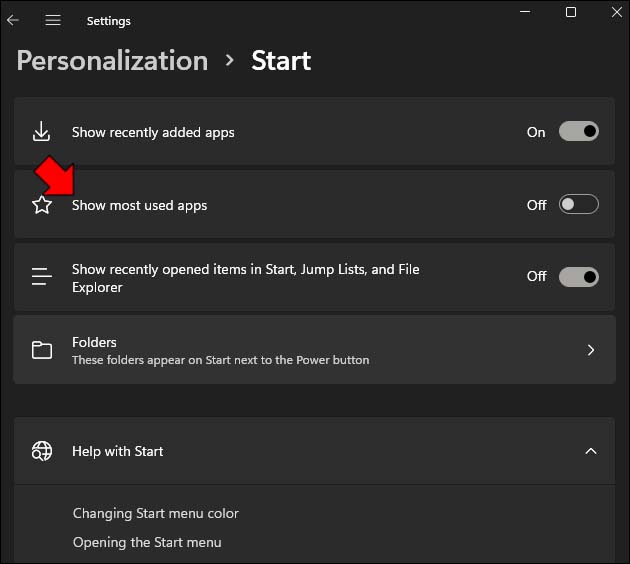Minimize the Settings window
This screenshot has height=564, width=630.
click(x=524, y=12)
